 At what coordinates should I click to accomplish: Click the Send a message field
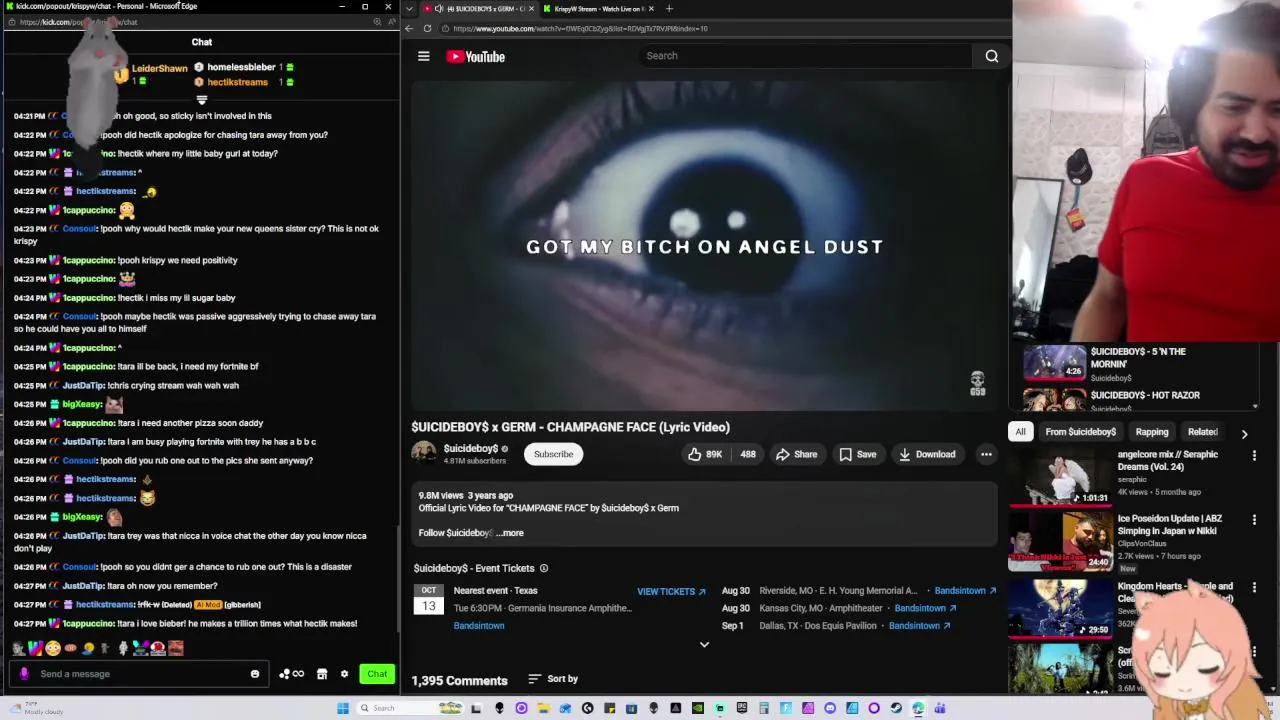[x=140, y=674]
